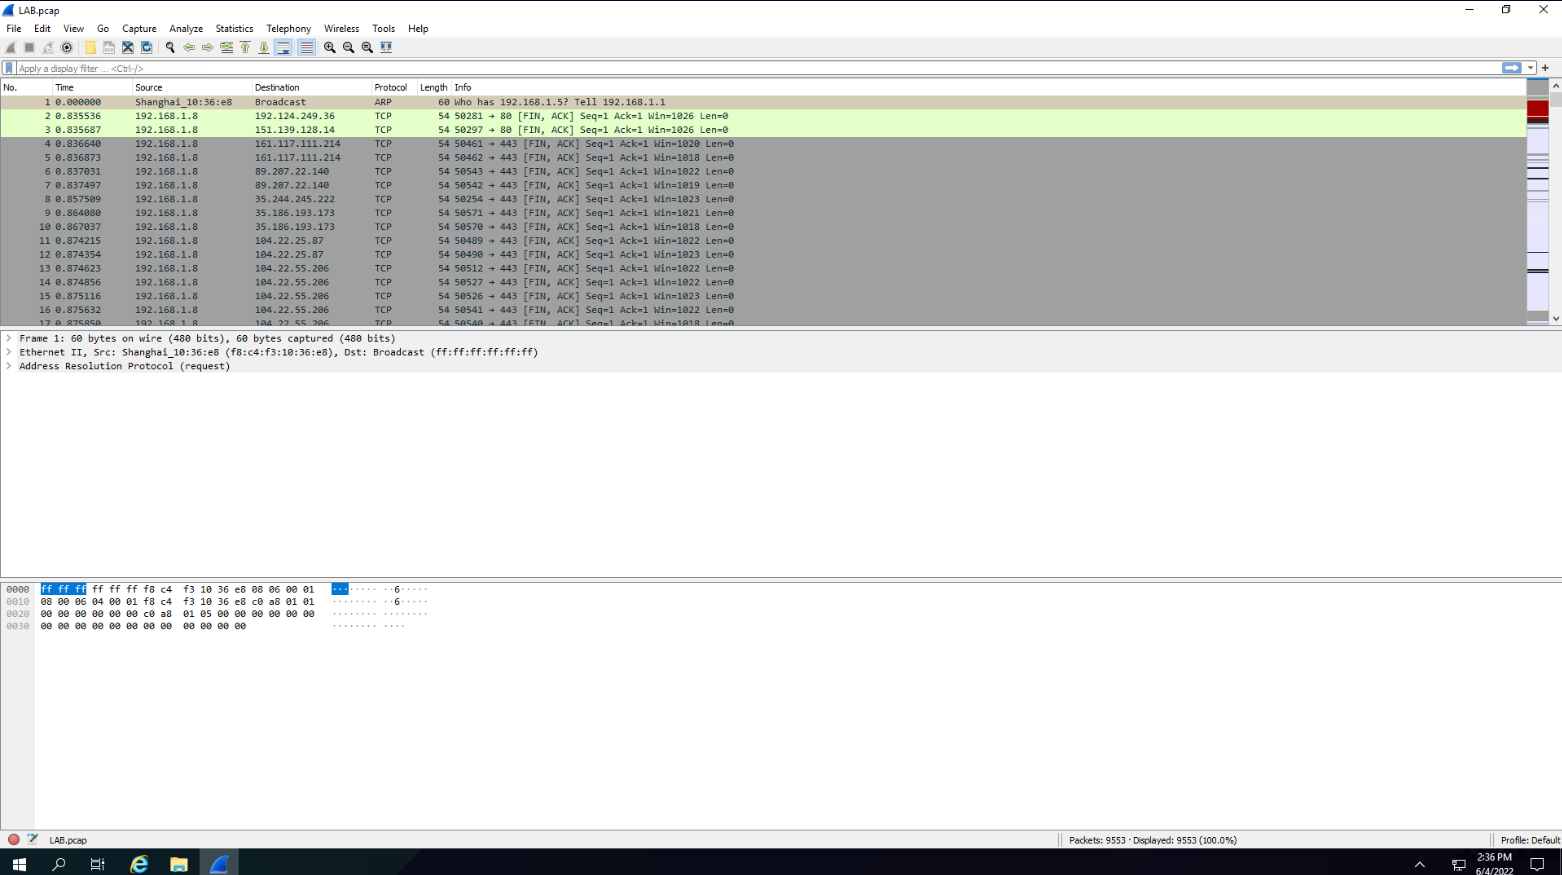This screenshot has width=1562, height=875.
Task: Click the Find a packet magnifier icon
Action: tap(170, 47)
